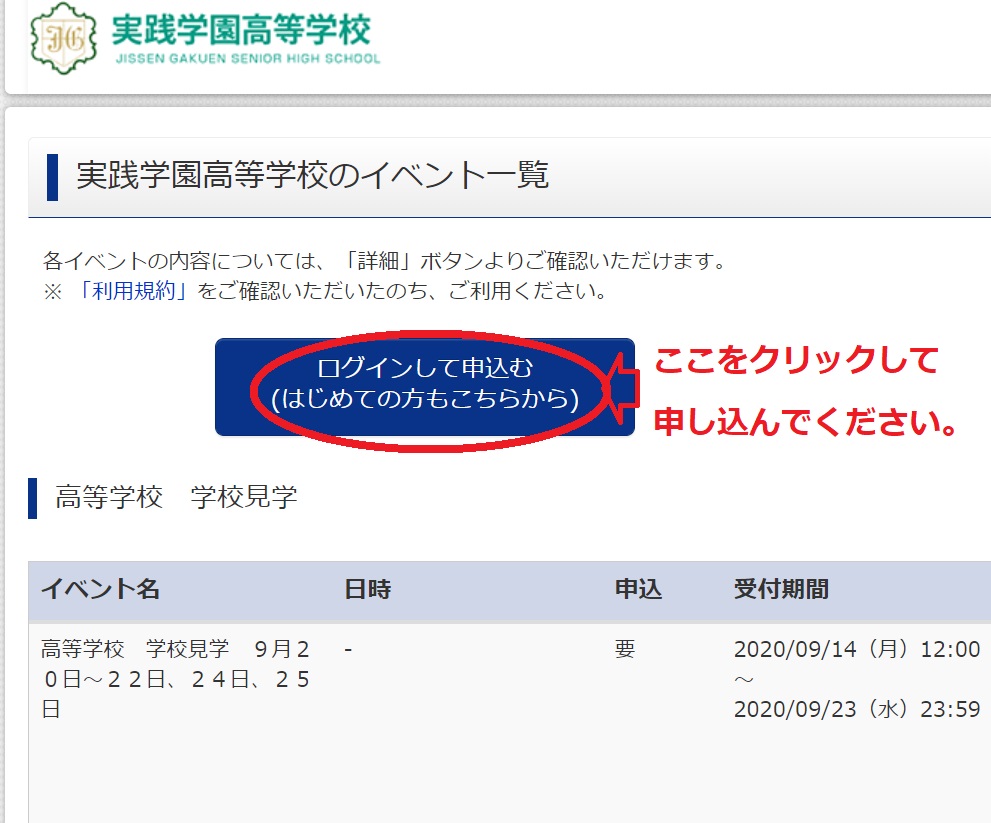
Task: Click the blue bar beside the 学校見学 heading
Action: pyautogui.click(x=33, y=498)
